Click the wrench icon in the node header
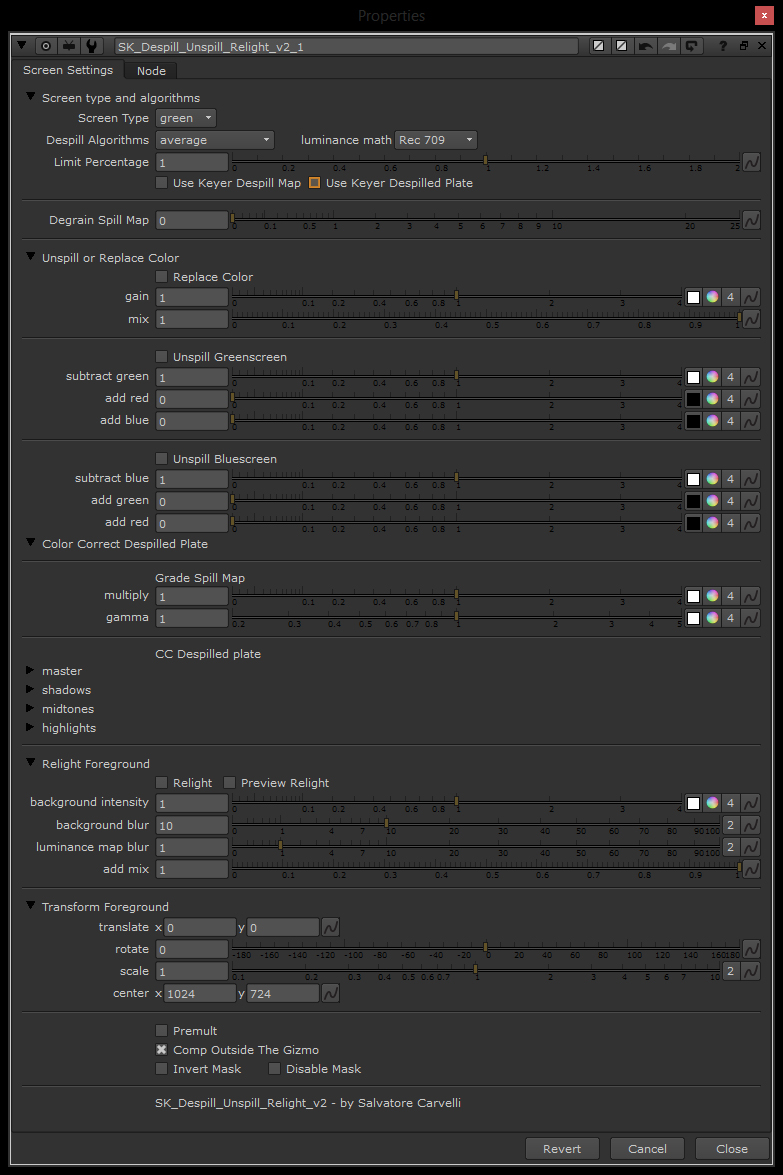Viewport: 783px width, 1175px height. [92, 46]
